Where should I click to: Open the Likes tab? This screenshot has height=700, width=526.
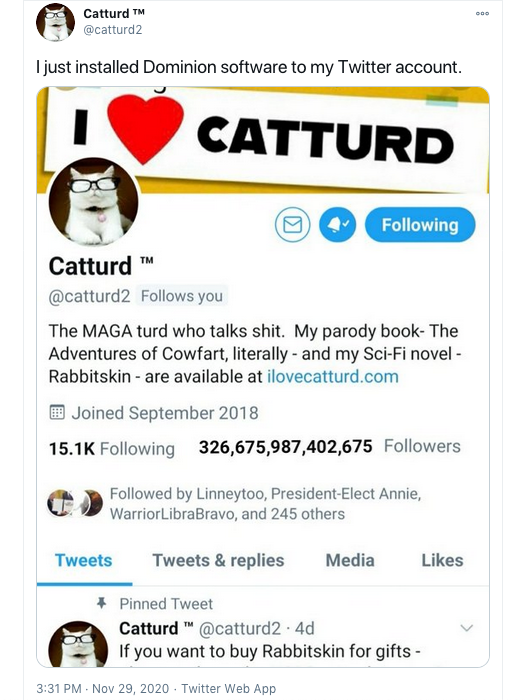click(x=443, y=560)
